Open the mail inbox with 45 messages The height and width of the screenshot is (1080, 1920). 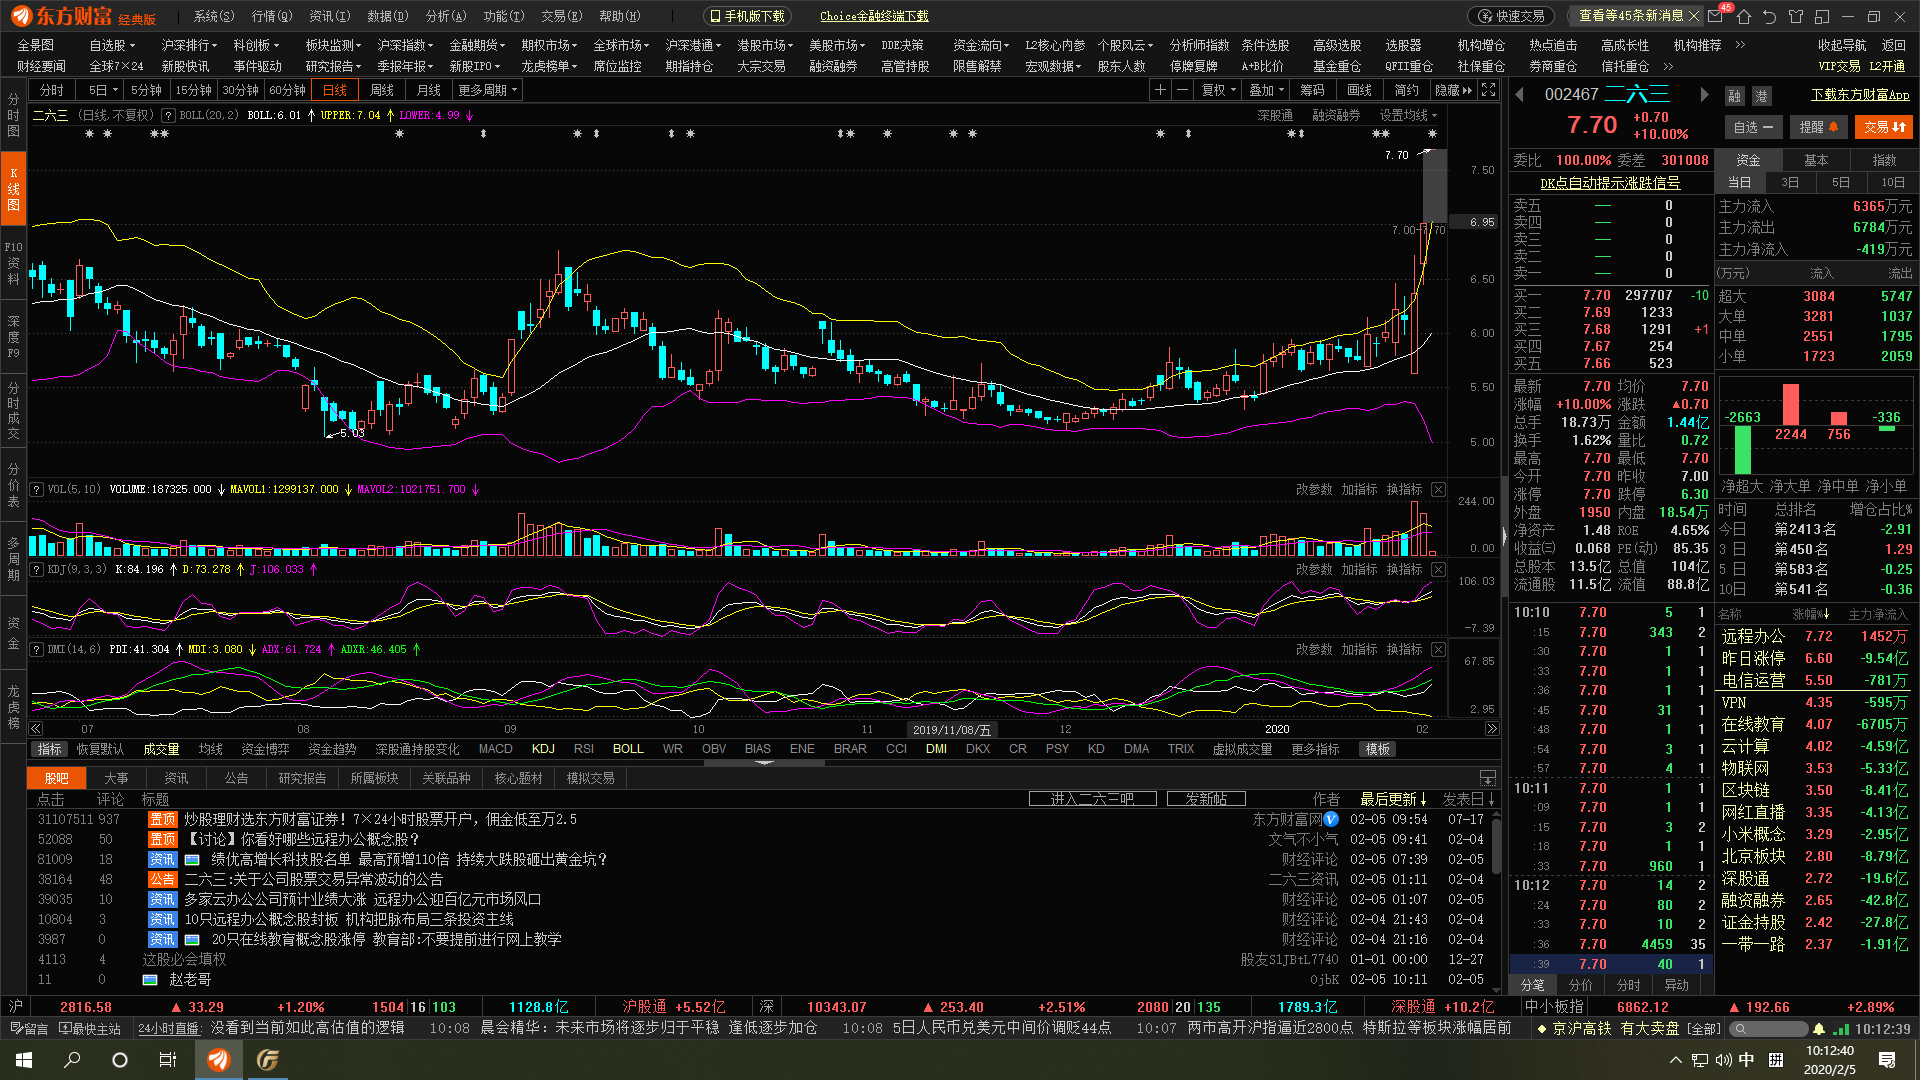(1716, 16)
